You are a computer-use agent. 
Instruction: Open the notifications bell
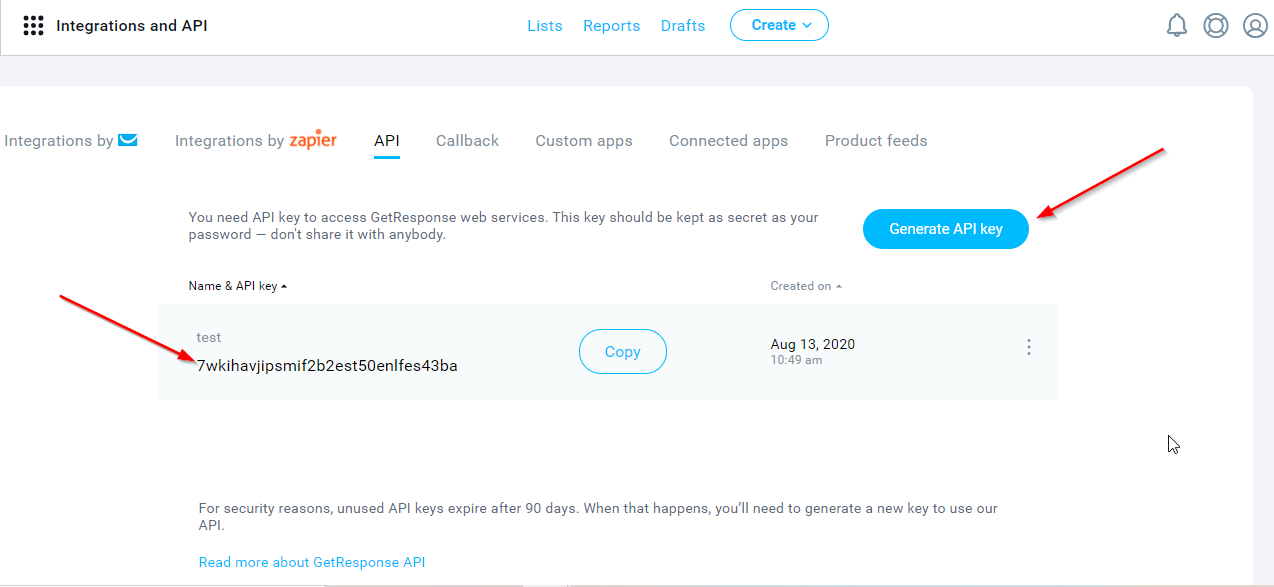(1177, 26)
